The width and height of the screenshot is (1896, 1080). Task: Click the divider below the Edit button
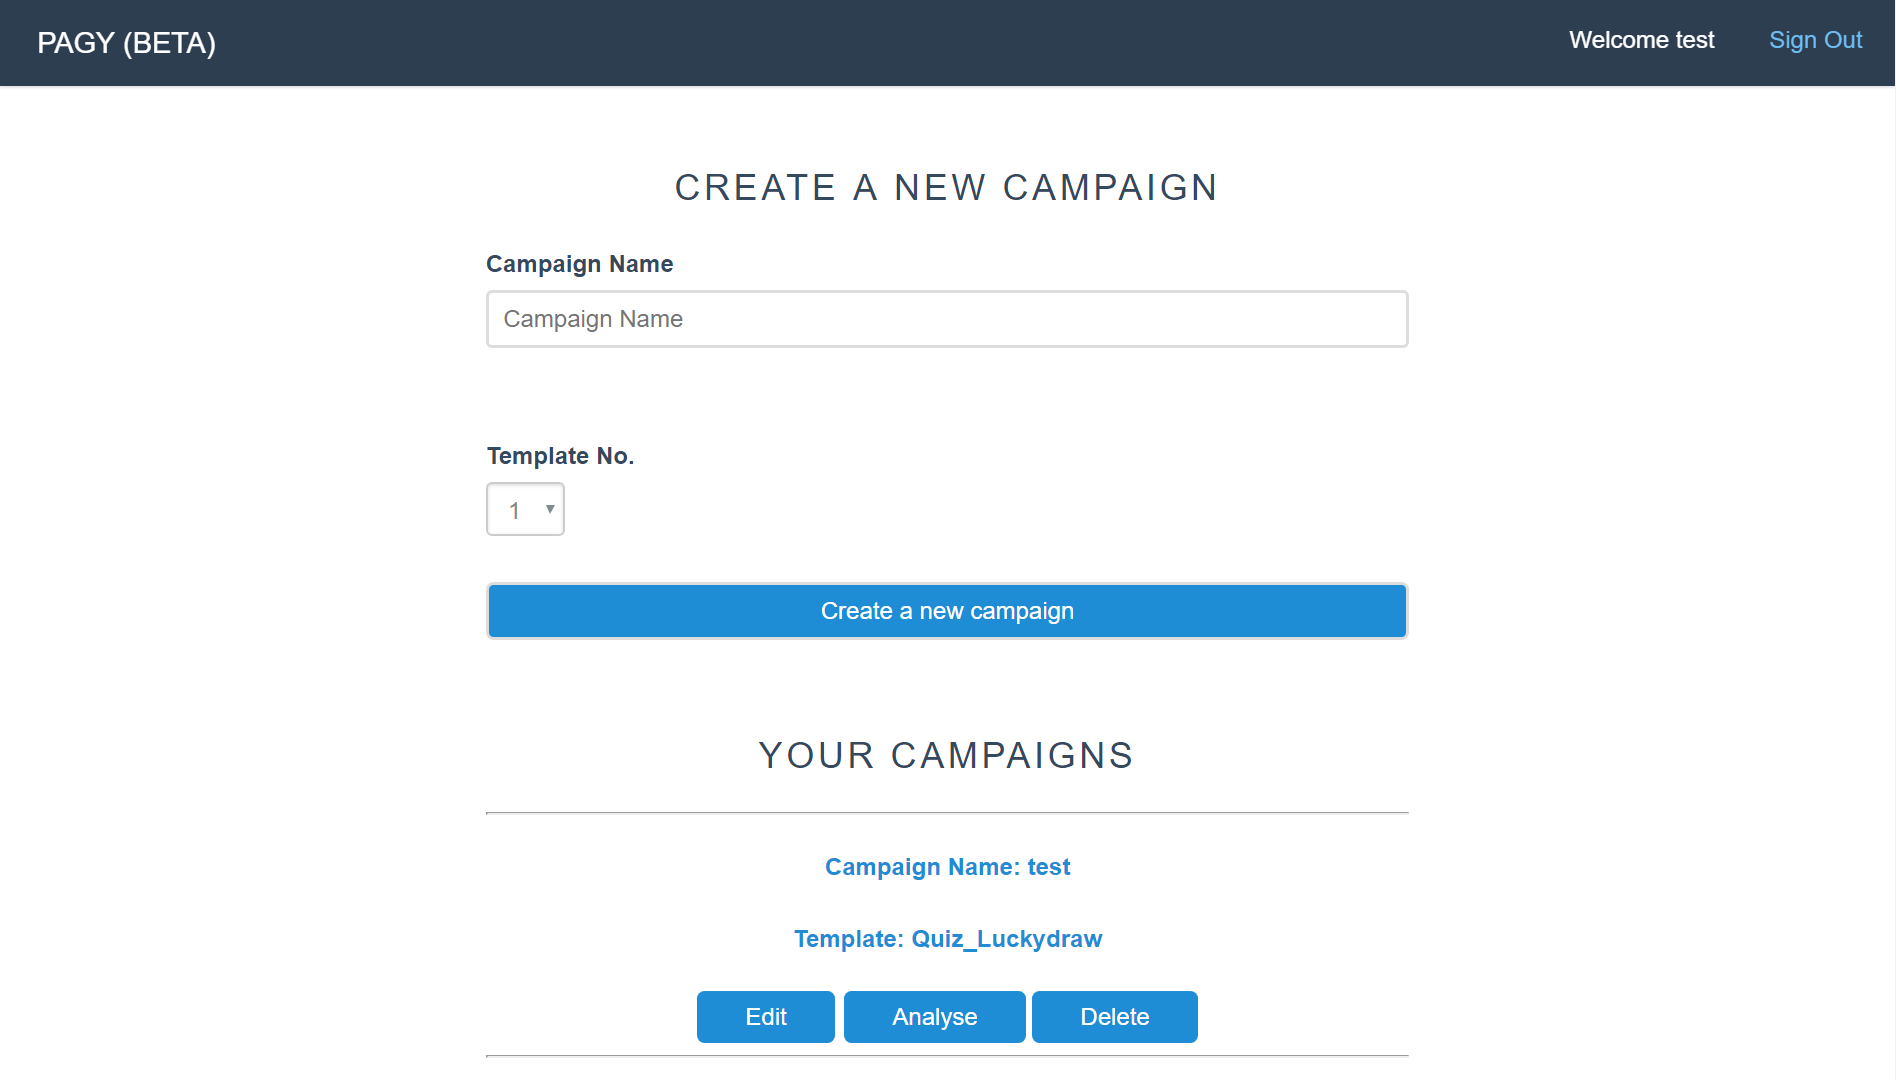pyautogui.click(x=946, y=1056)
